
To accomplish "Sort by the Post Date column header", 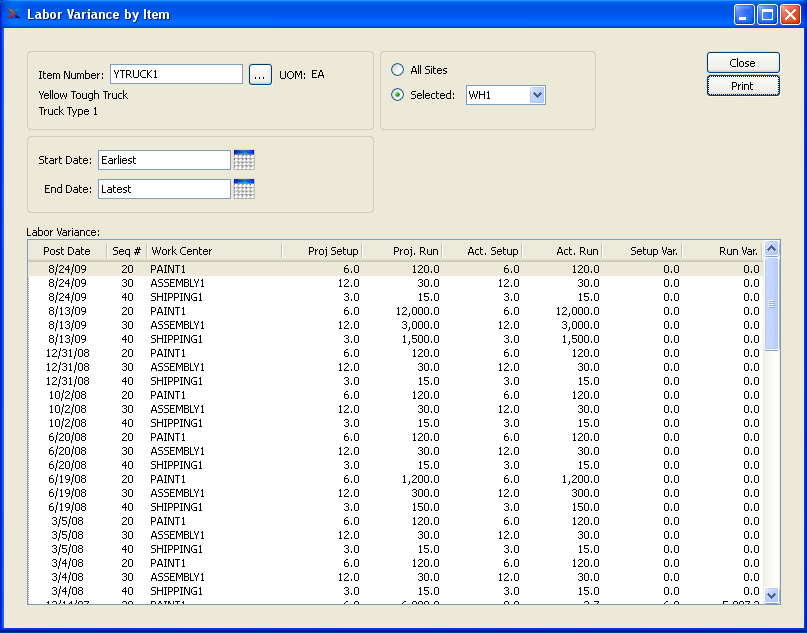I will (x=67, y=251).
